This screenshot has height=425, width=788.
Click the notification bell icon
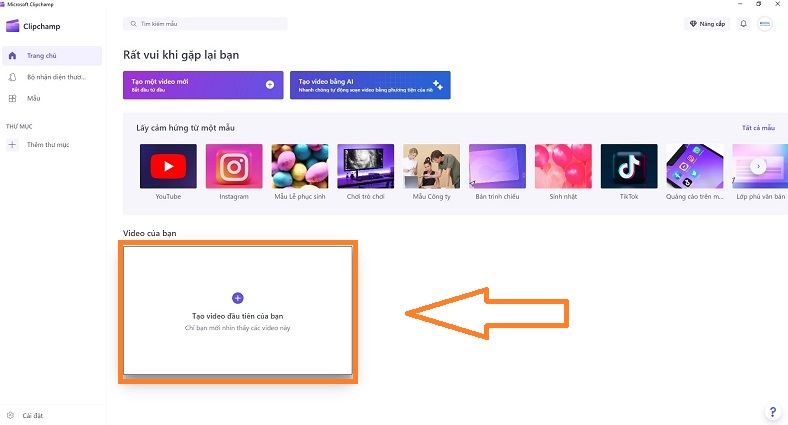point(743,23)
